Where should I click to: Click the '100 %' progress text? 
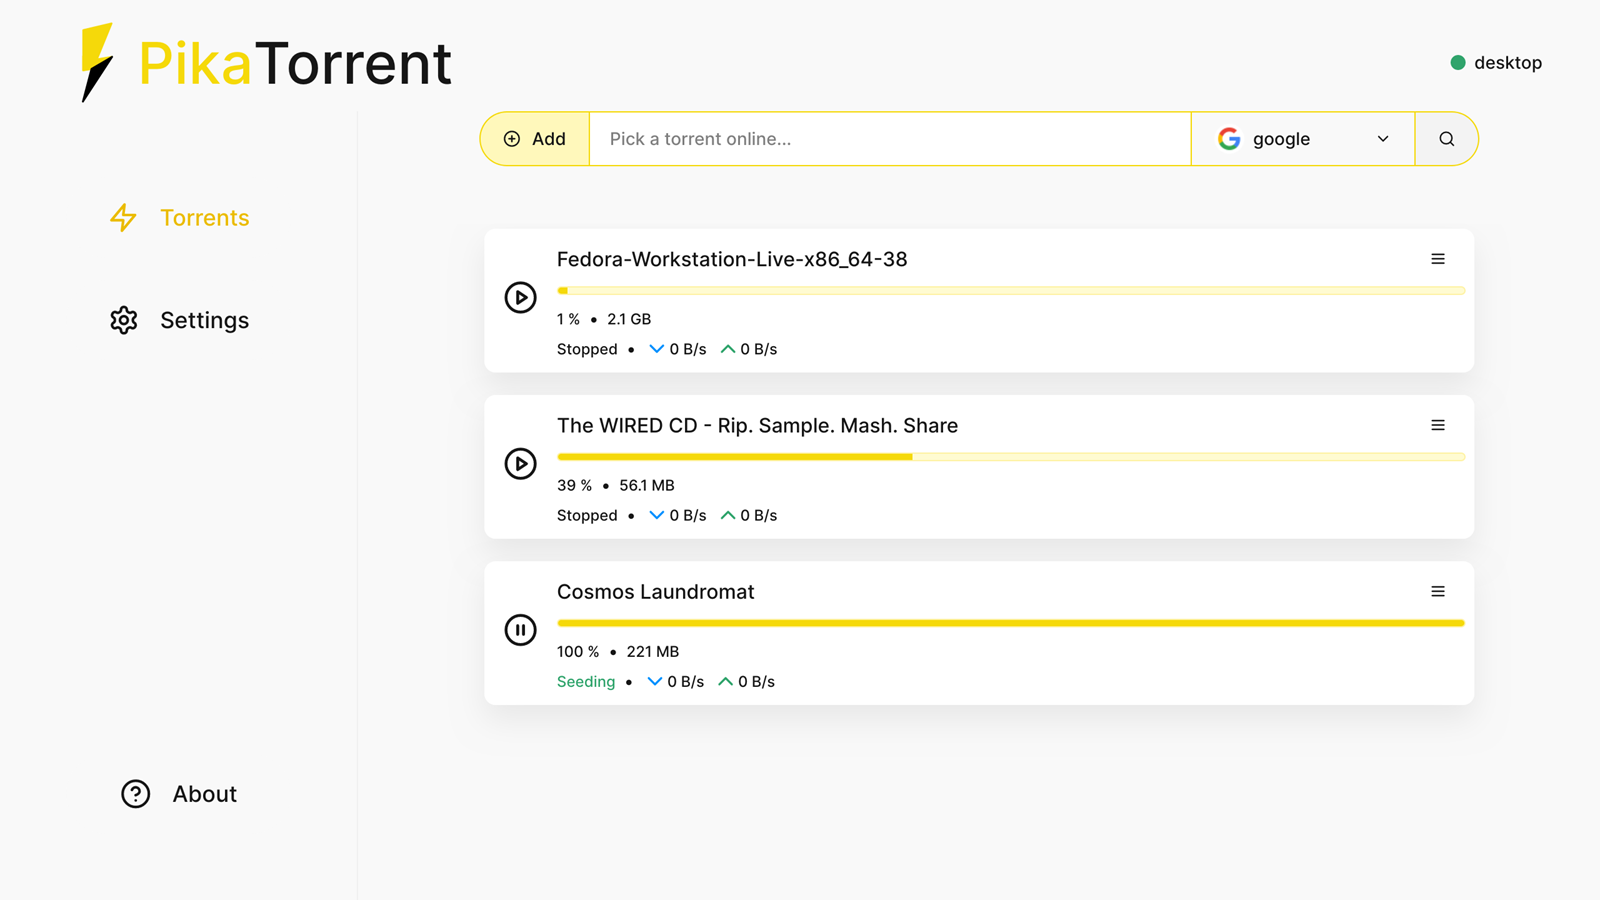(x=578, y=651)
